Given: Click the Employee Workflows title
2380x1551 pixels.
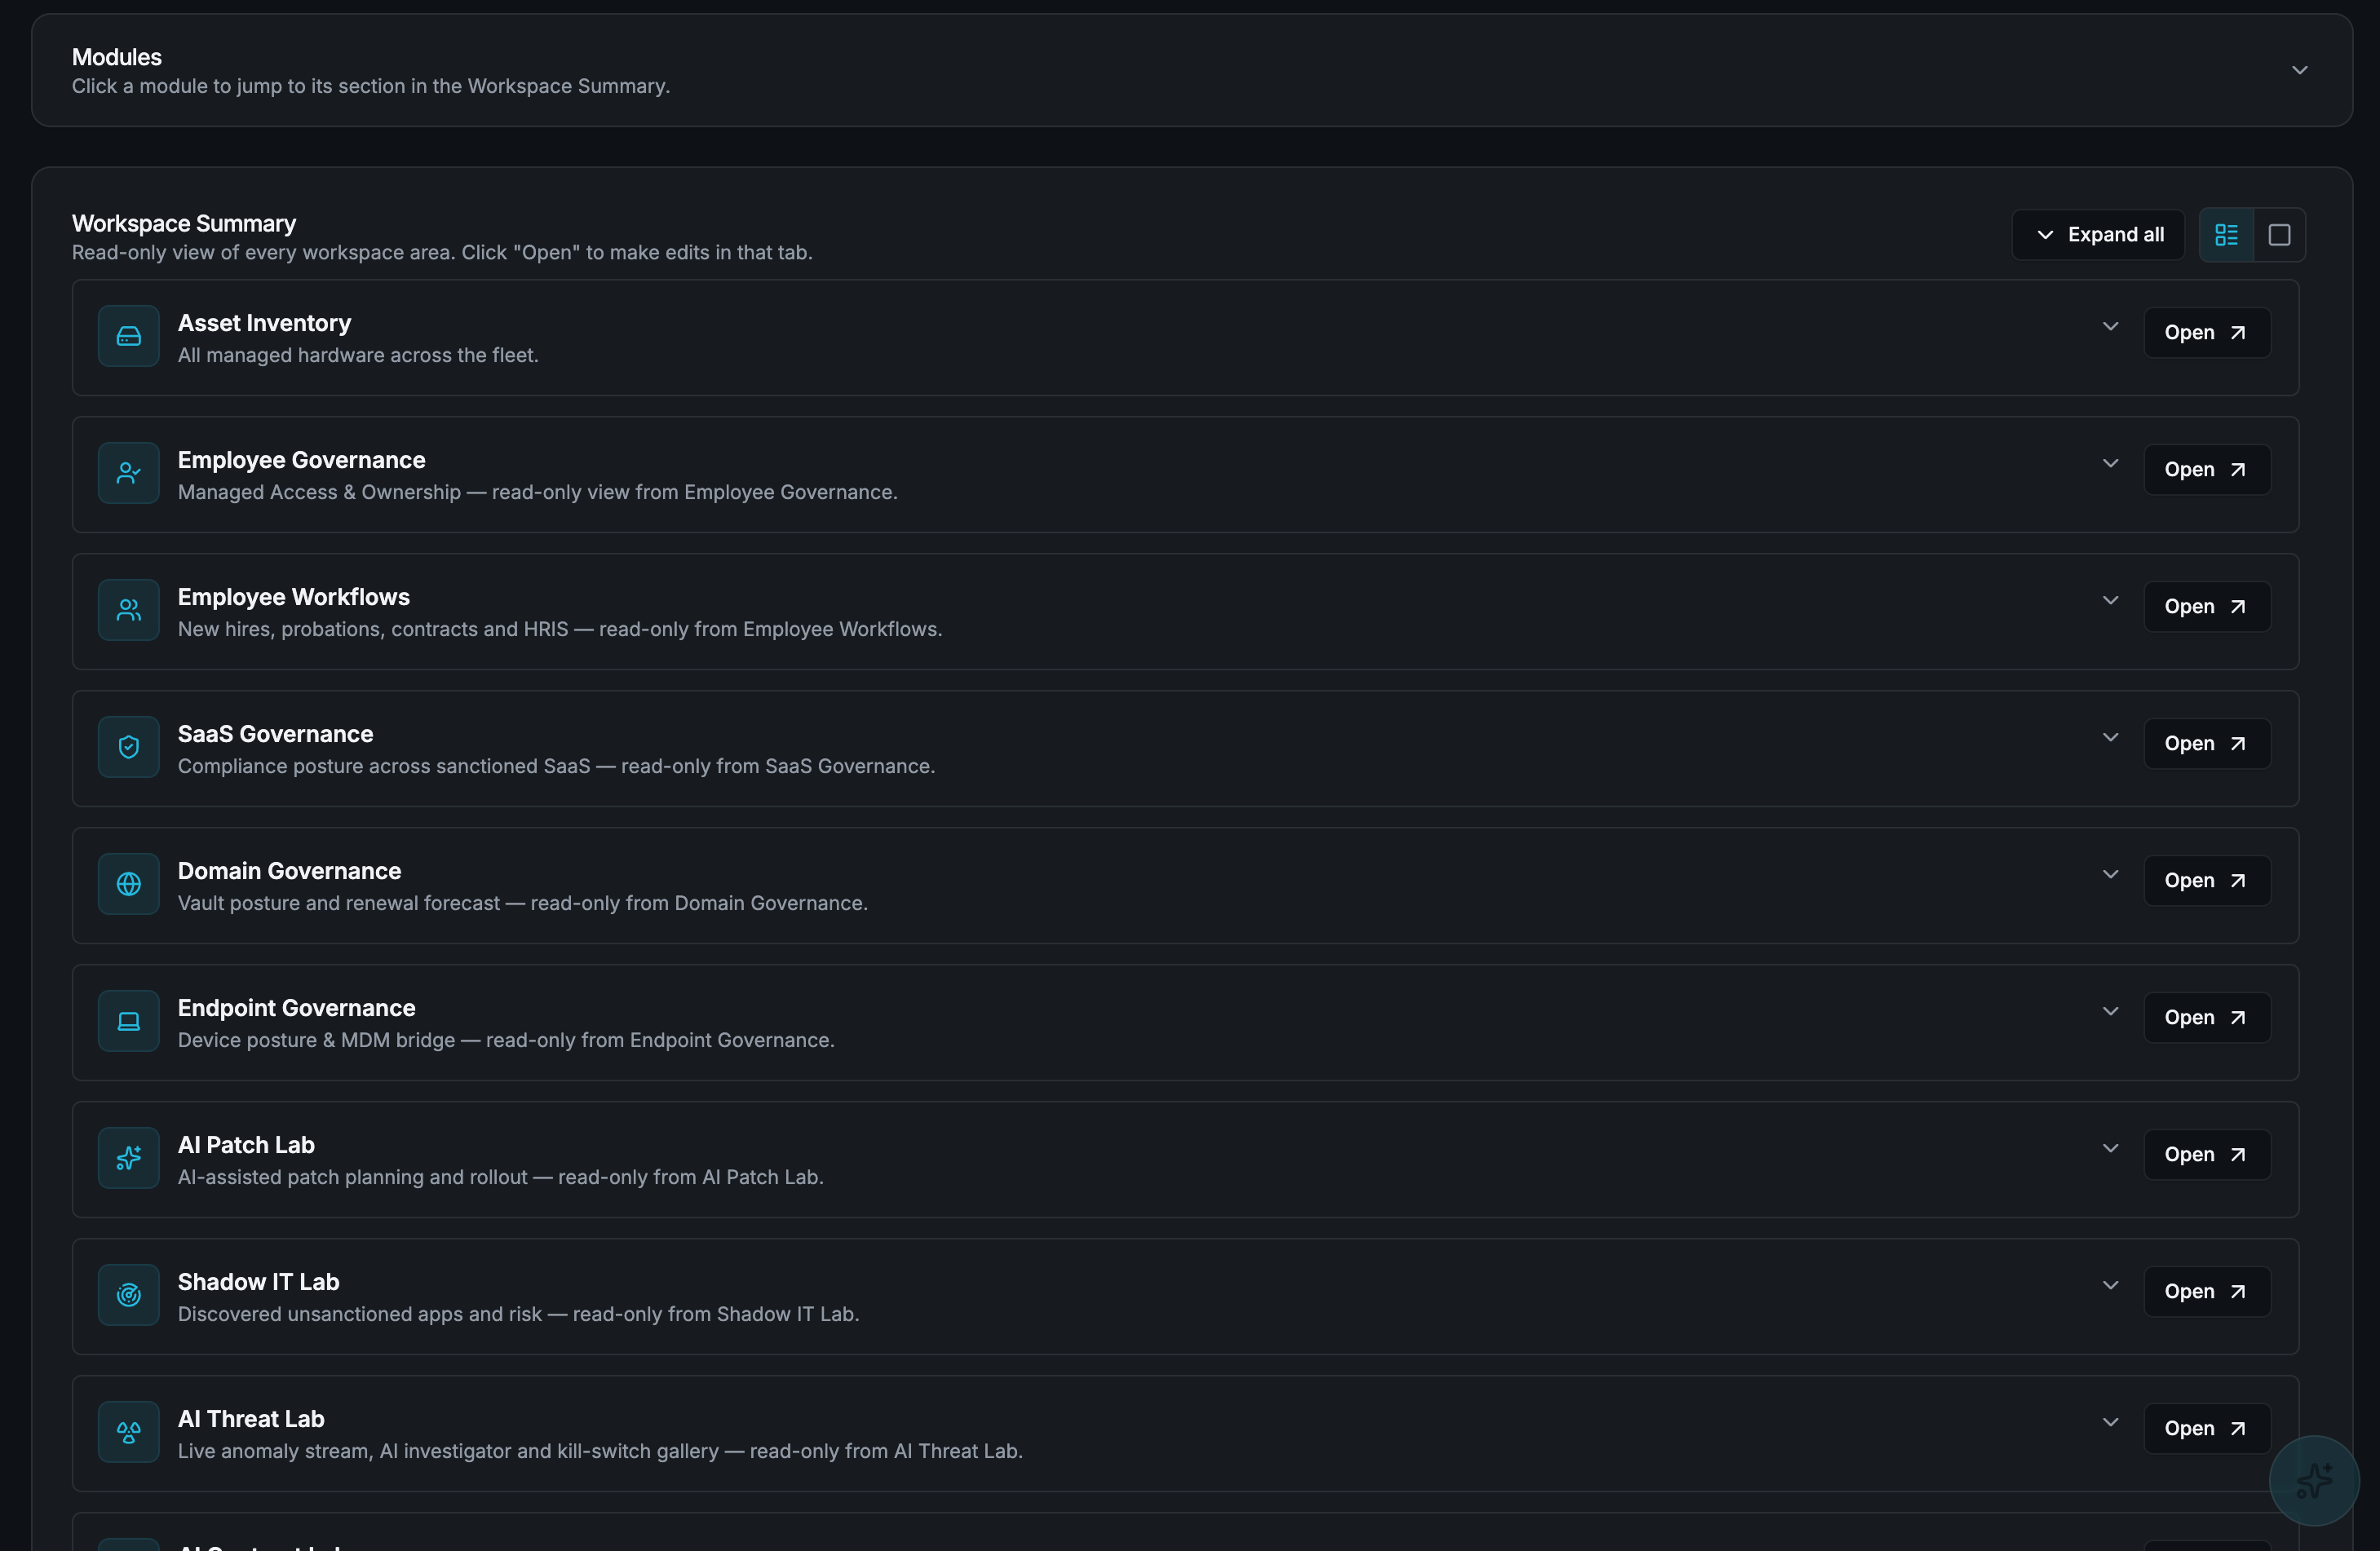Looking at the screenshot, I should 293,597.
